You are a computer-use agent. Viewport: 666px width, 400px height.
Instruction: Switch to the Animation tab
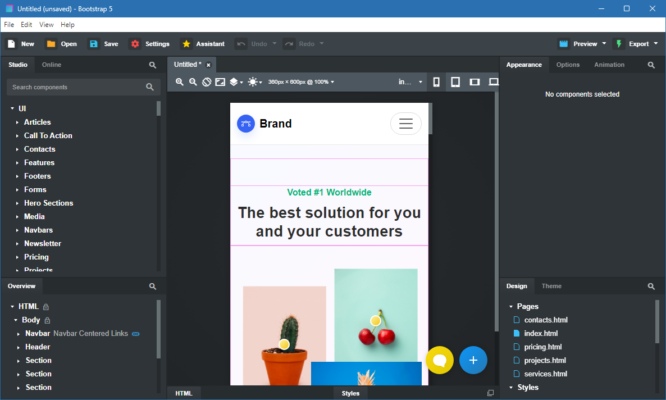609,65
